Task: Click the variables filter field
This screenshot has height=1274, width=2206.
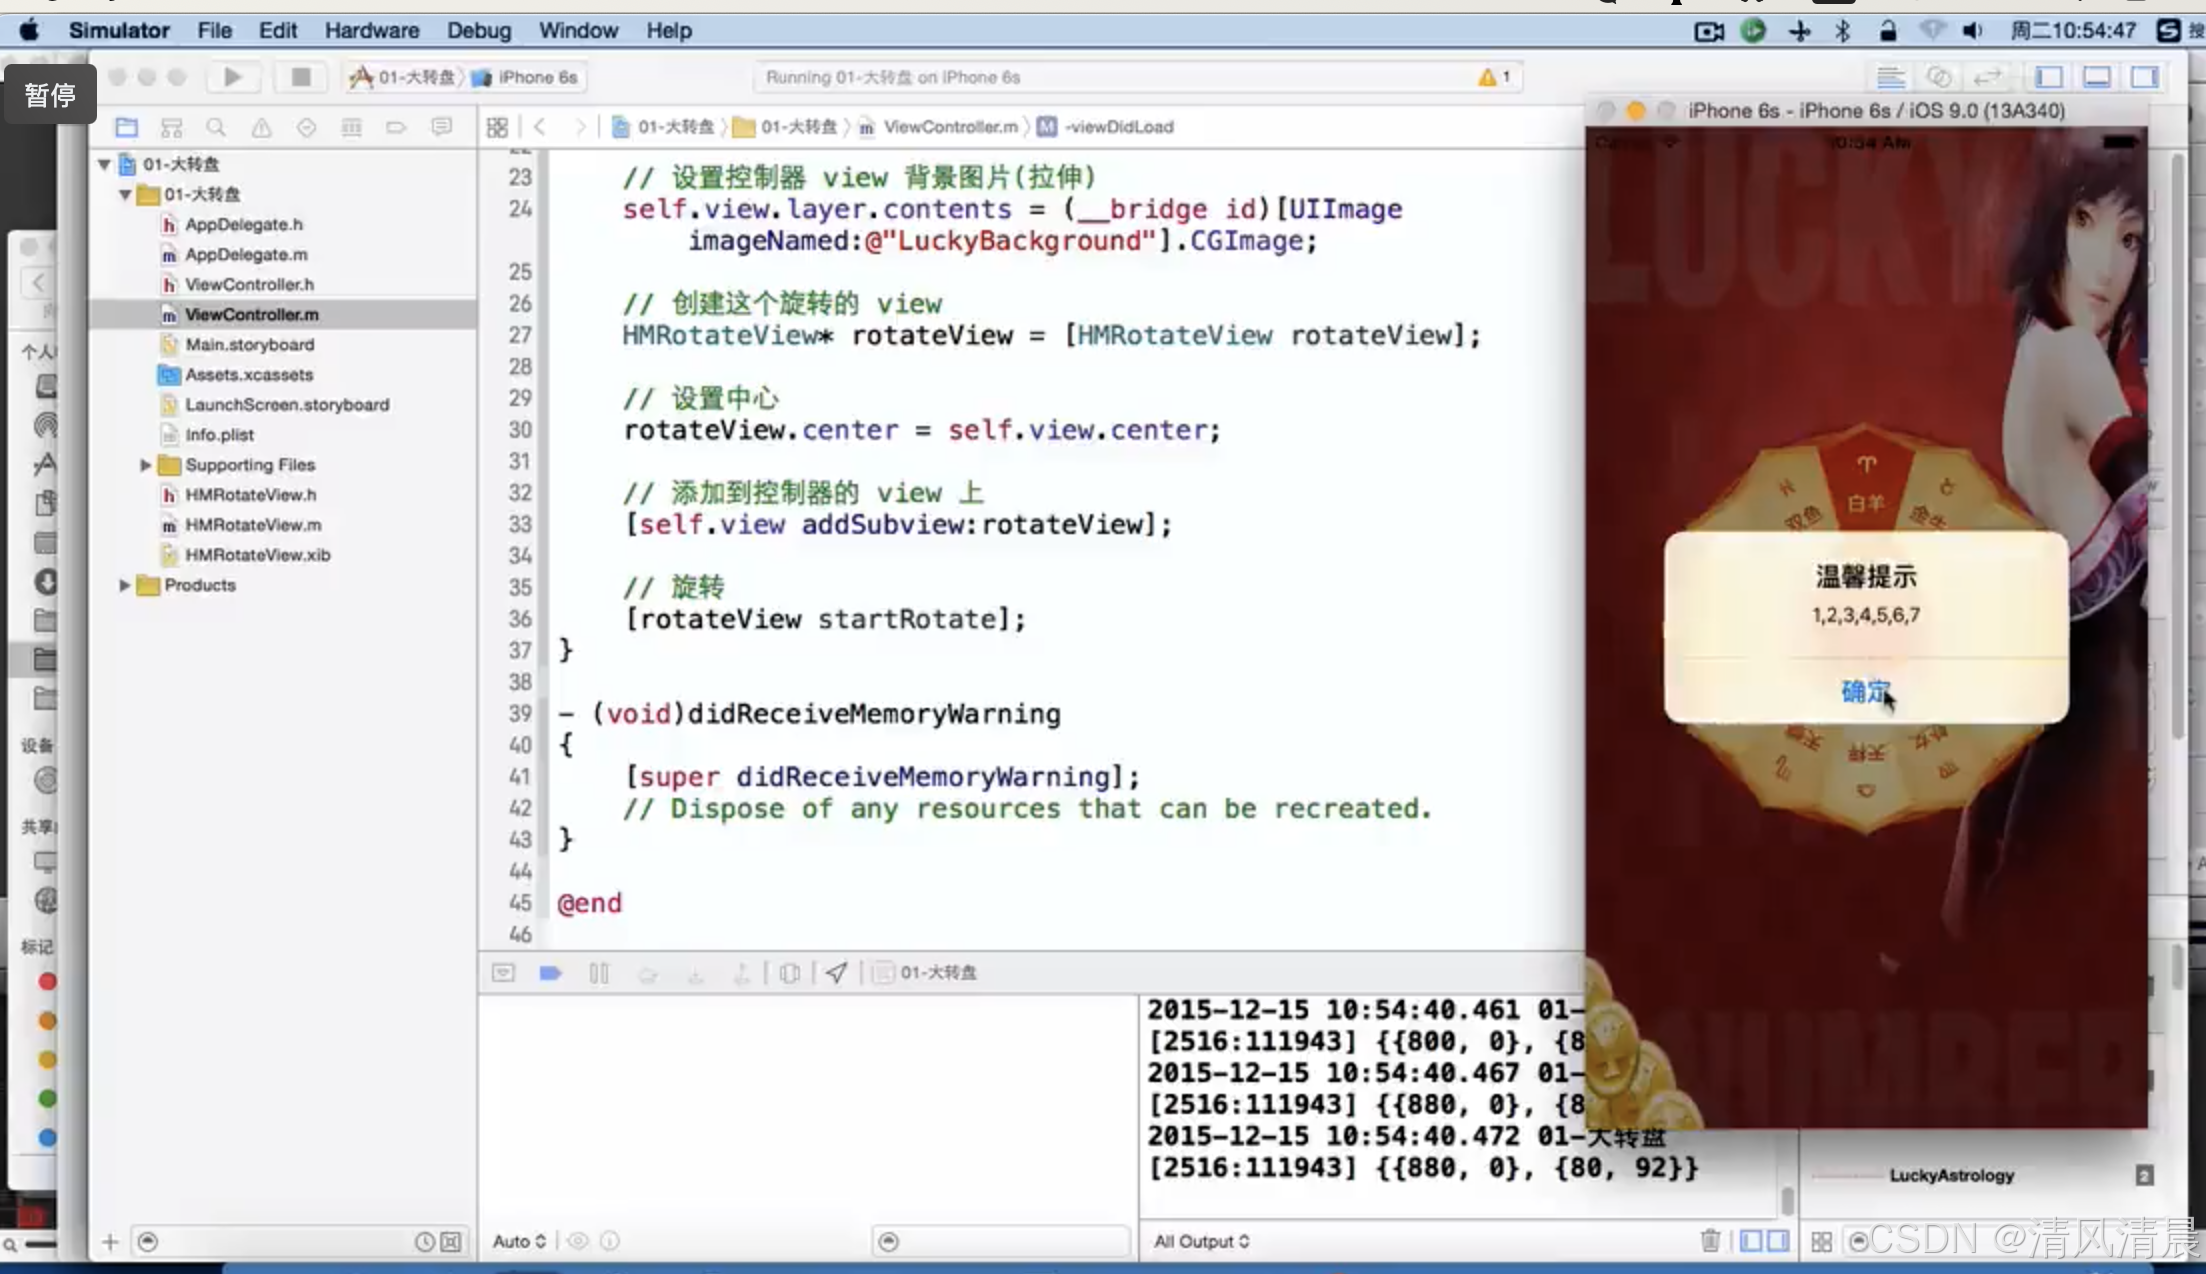Action: point(1000,1241)
